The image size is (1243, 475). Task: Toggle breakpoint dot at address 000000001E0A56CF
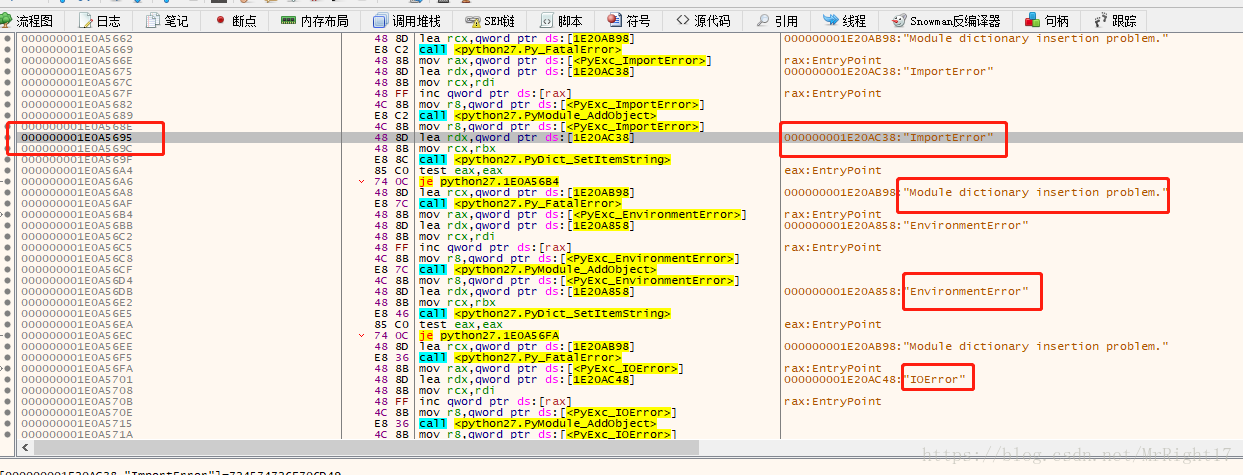(8, 269)
